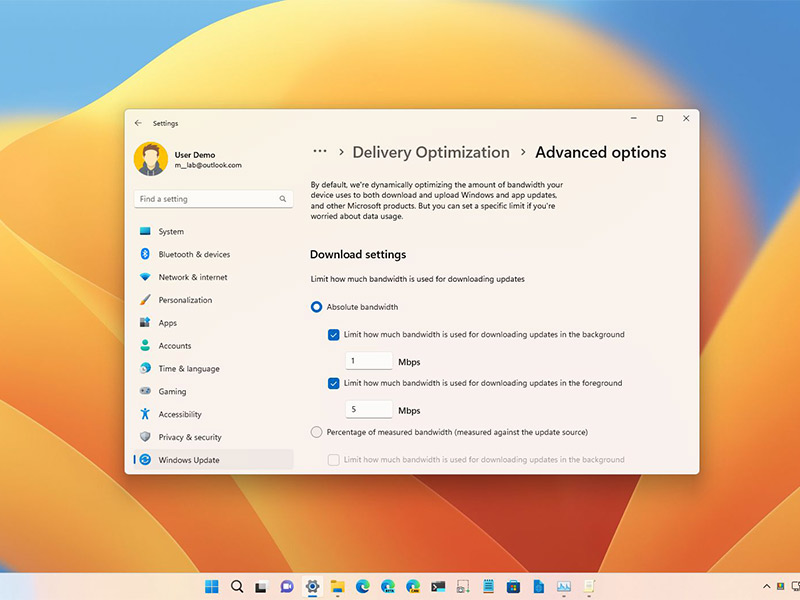Screen dimensions: 800x600
Task: Click the Settings gear on the taskbar
Action: pyautogui.click(x=312, y=587)
